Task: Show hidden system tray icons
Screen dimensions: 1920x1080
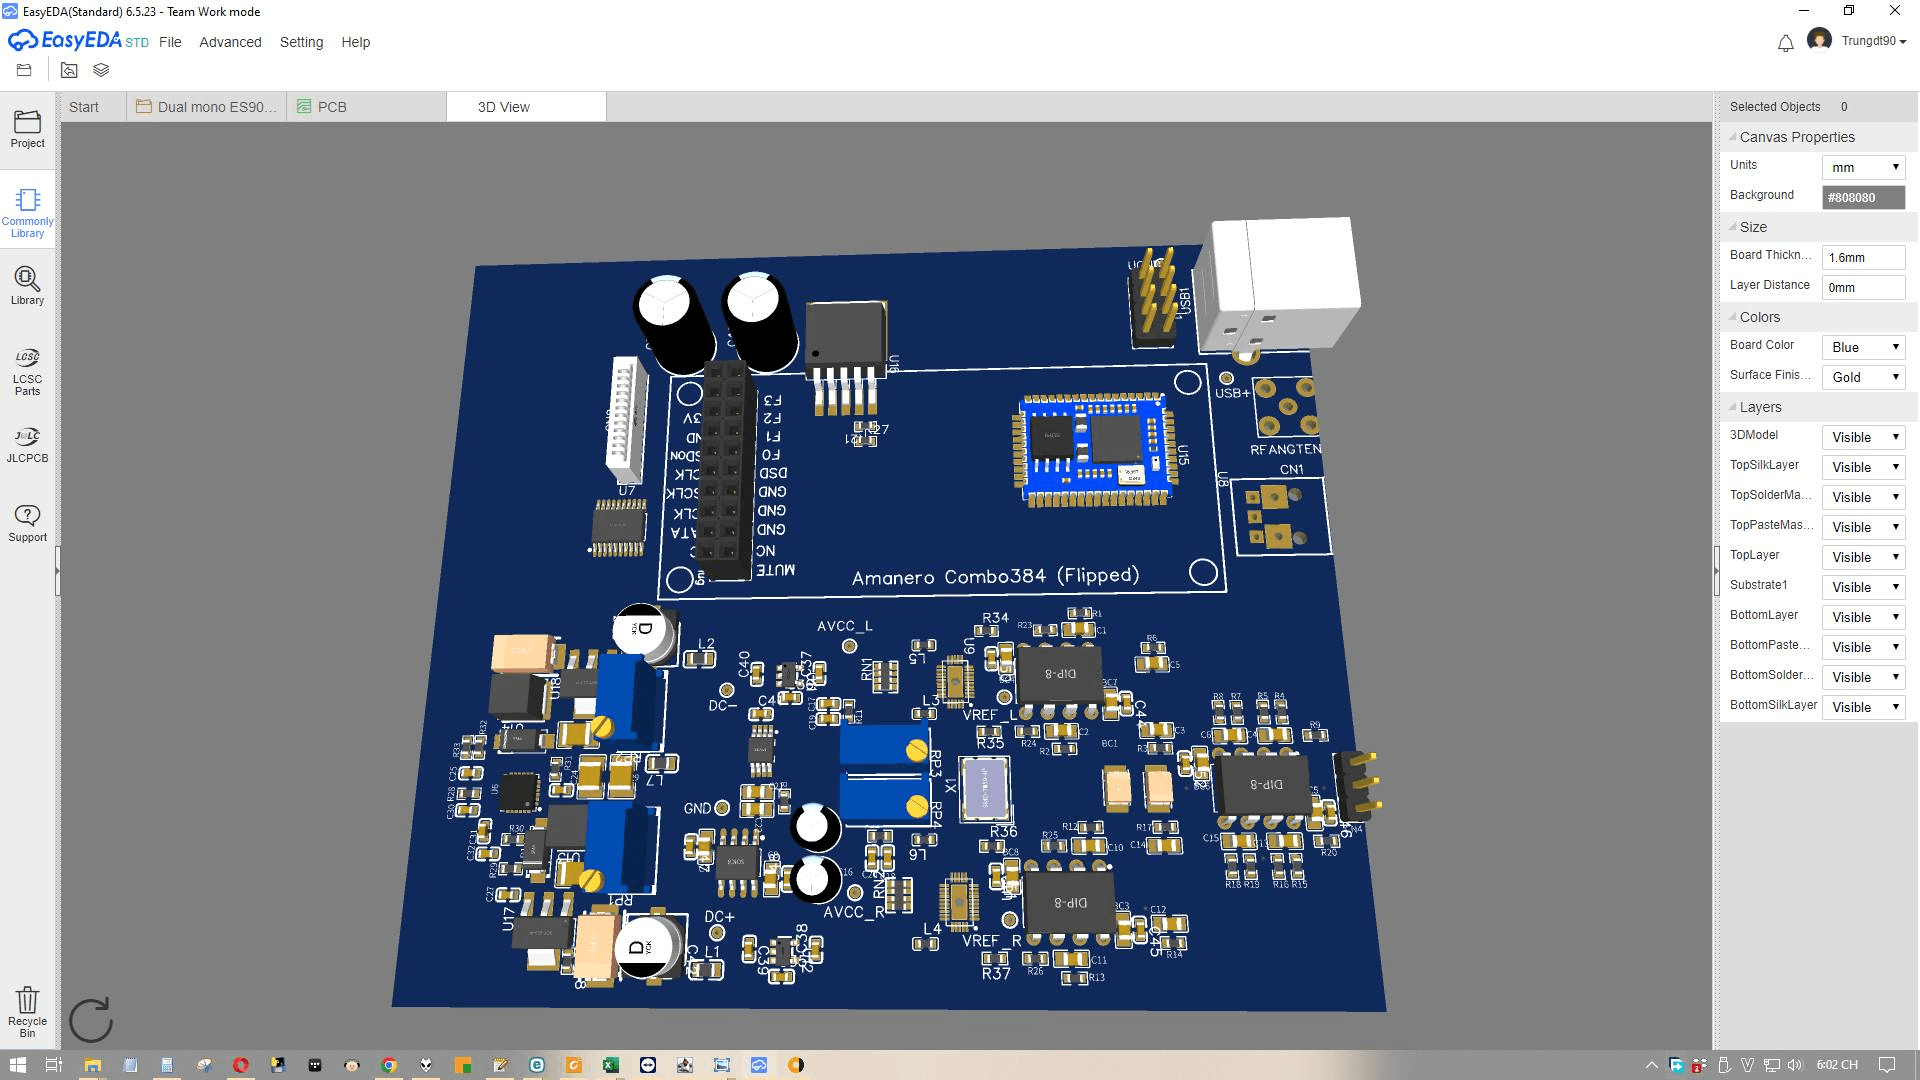Action: pos(1651,1065)
